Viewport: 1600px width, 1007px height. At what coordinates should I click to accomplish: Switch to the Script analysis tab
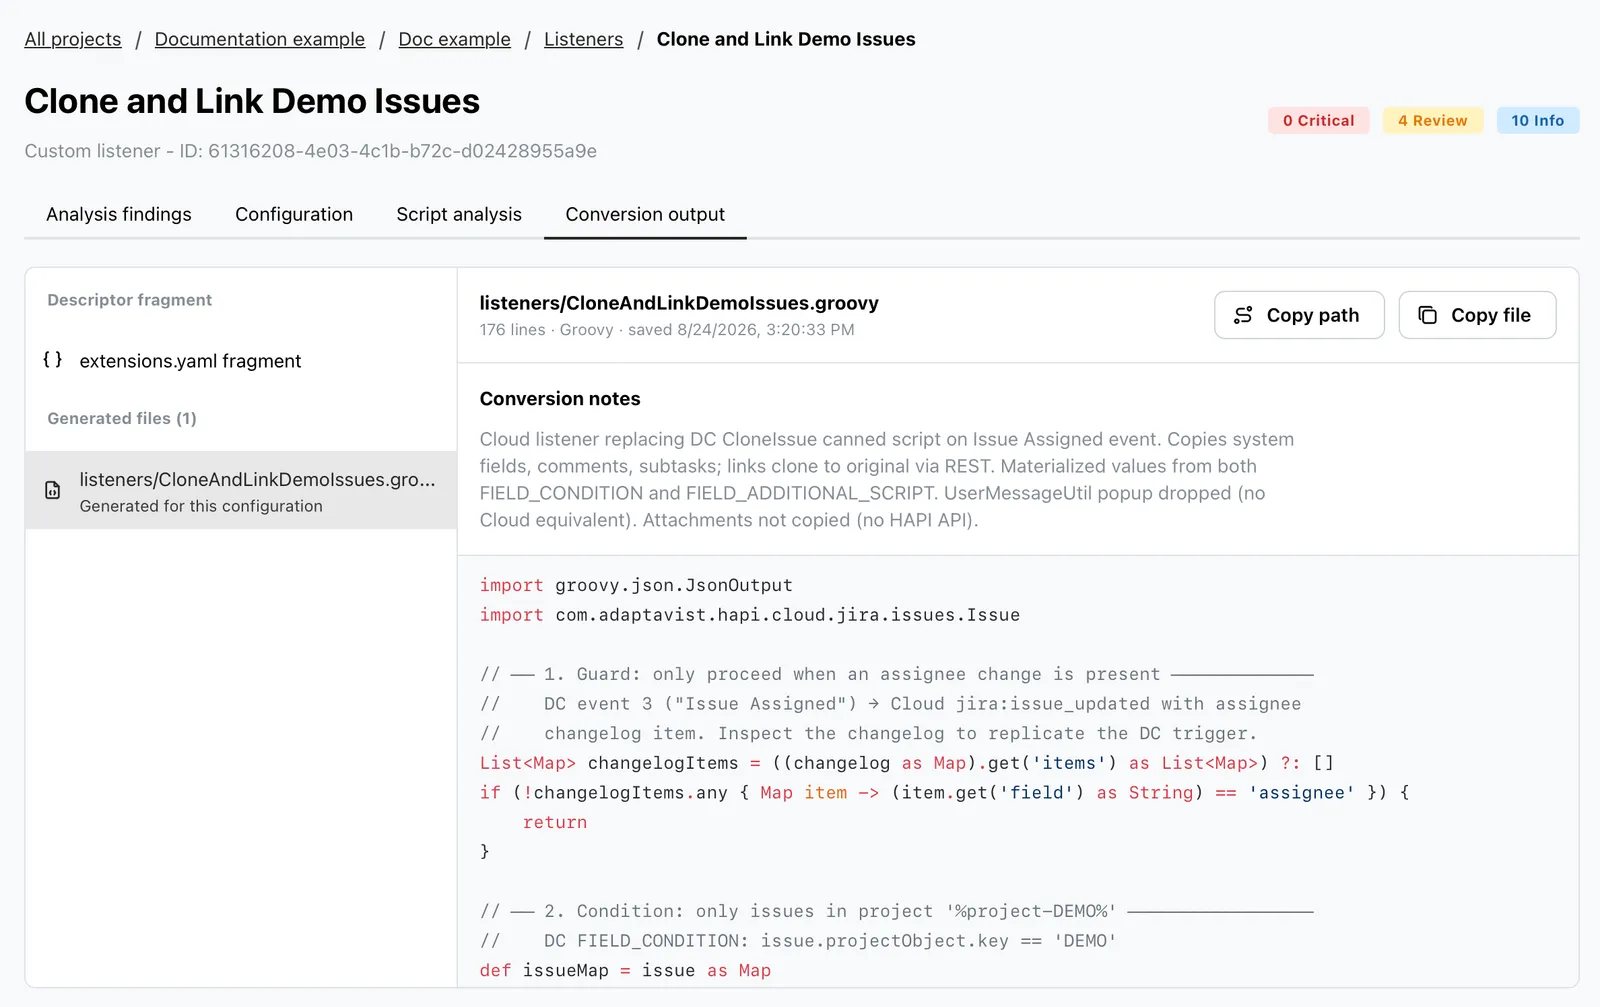pyautogui.click(x=459, y=214)
